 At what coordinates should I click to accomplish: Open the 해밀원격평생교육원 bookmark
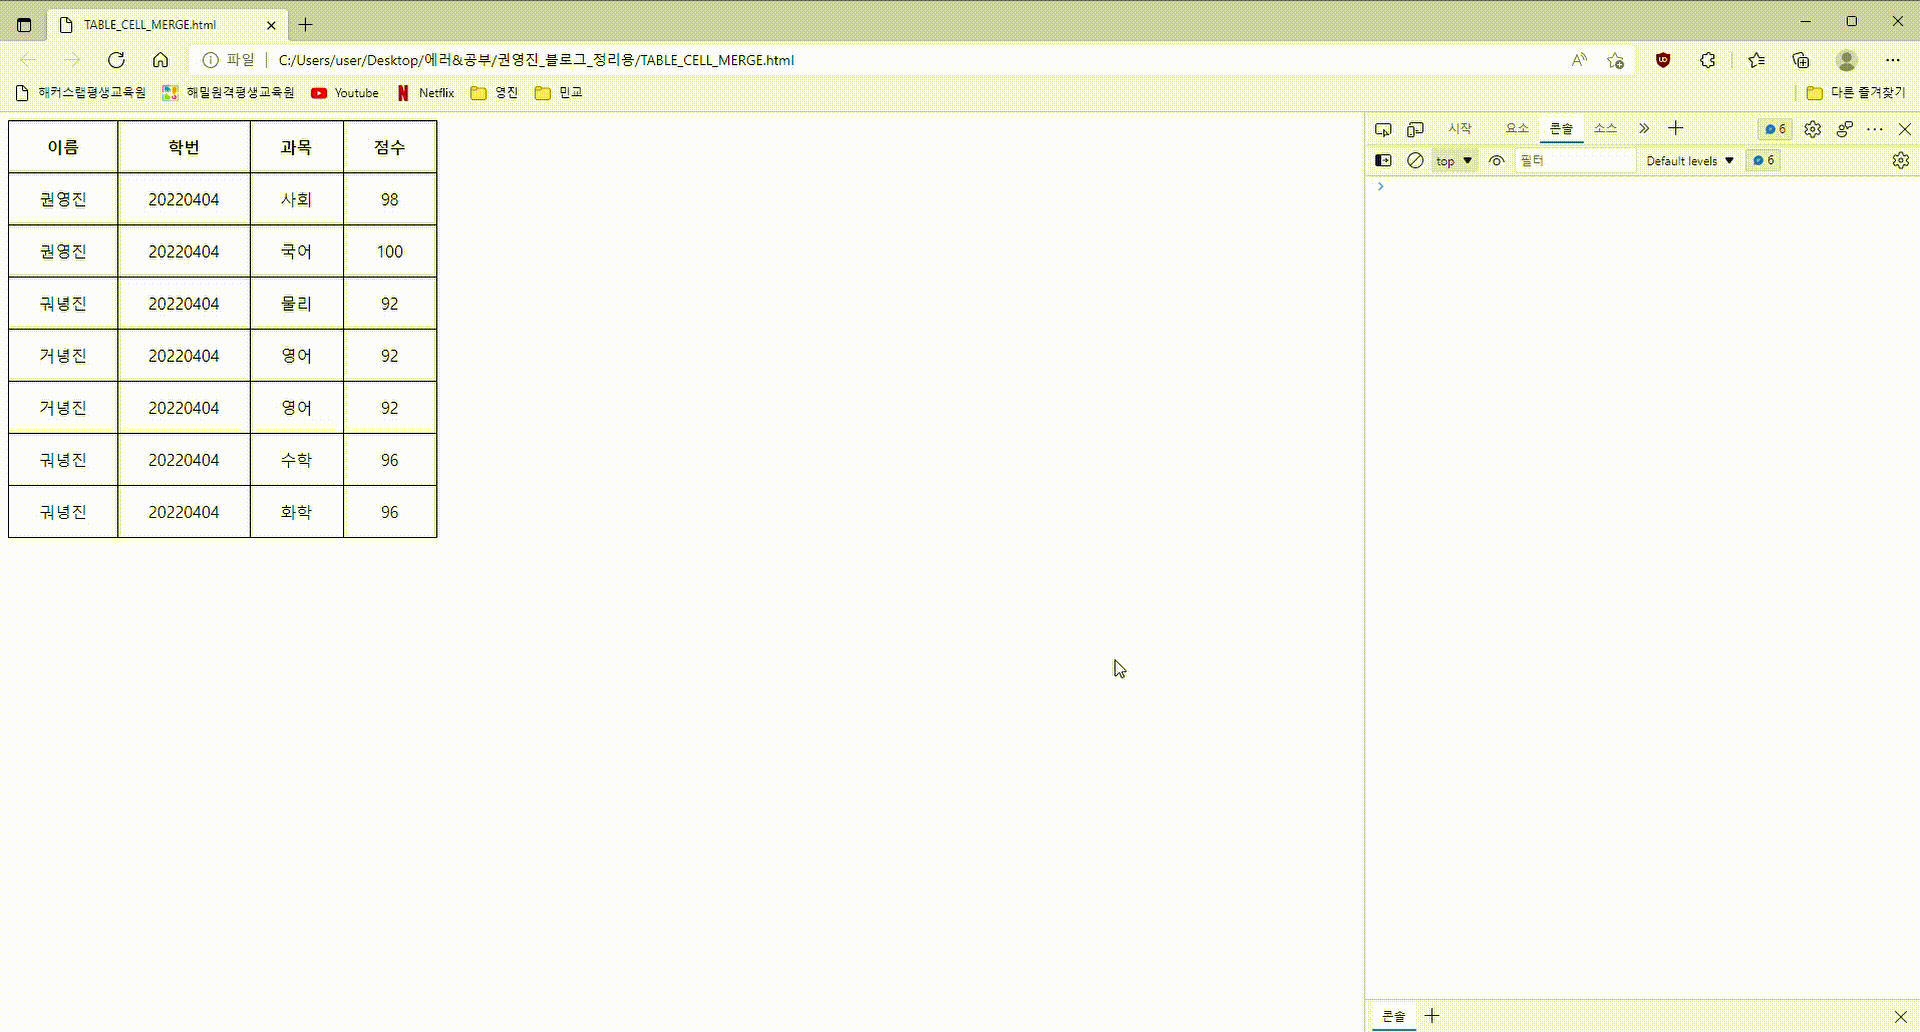pyautogui.click(x=229, y=93)
